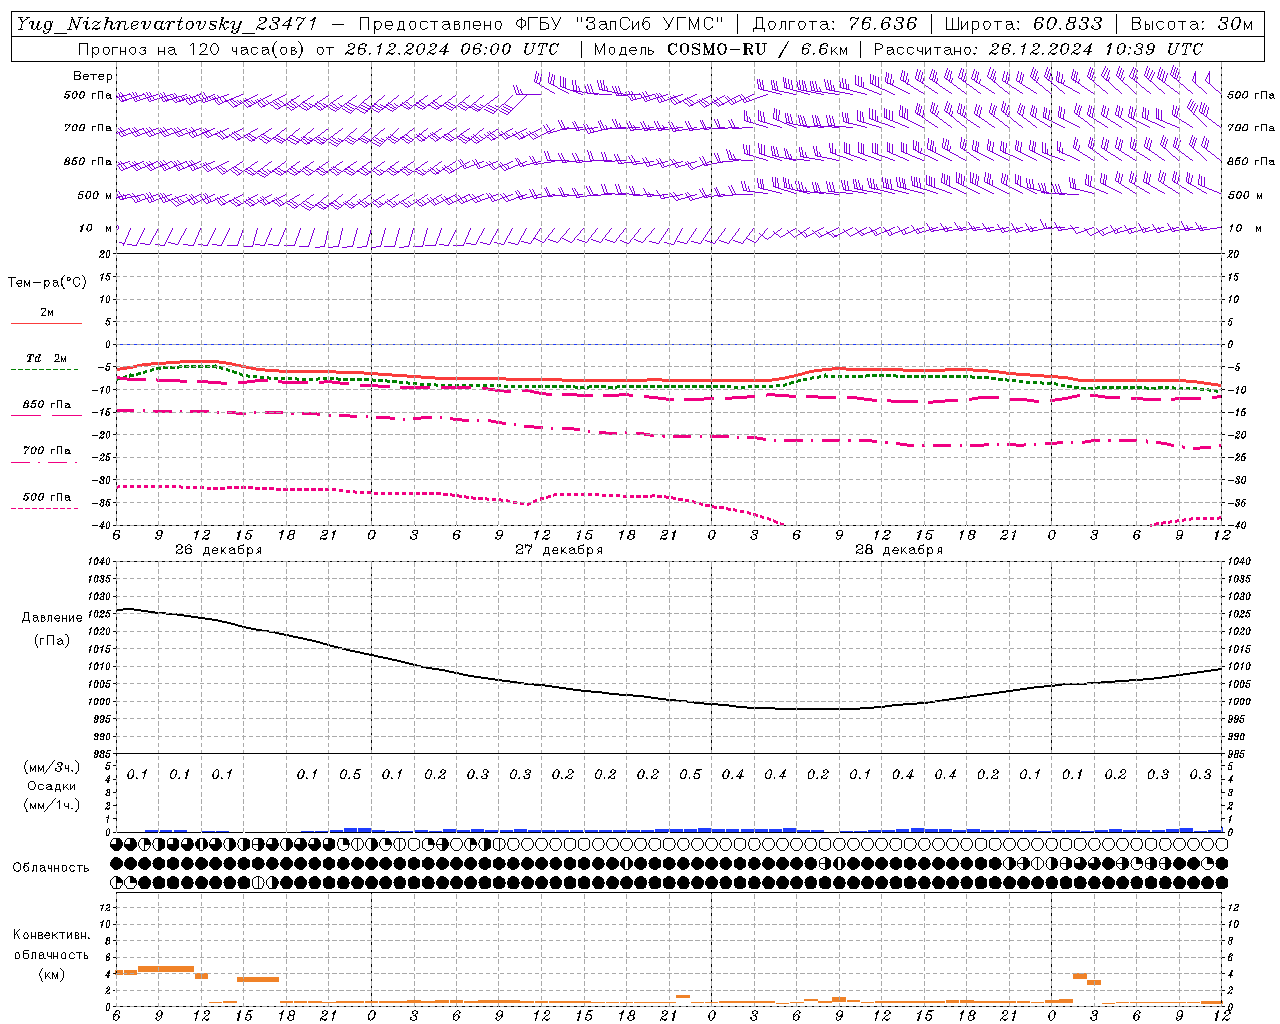Click the Конвективн. convective cloud label
1280x1024 pixels.
click(x=51, y=935)
